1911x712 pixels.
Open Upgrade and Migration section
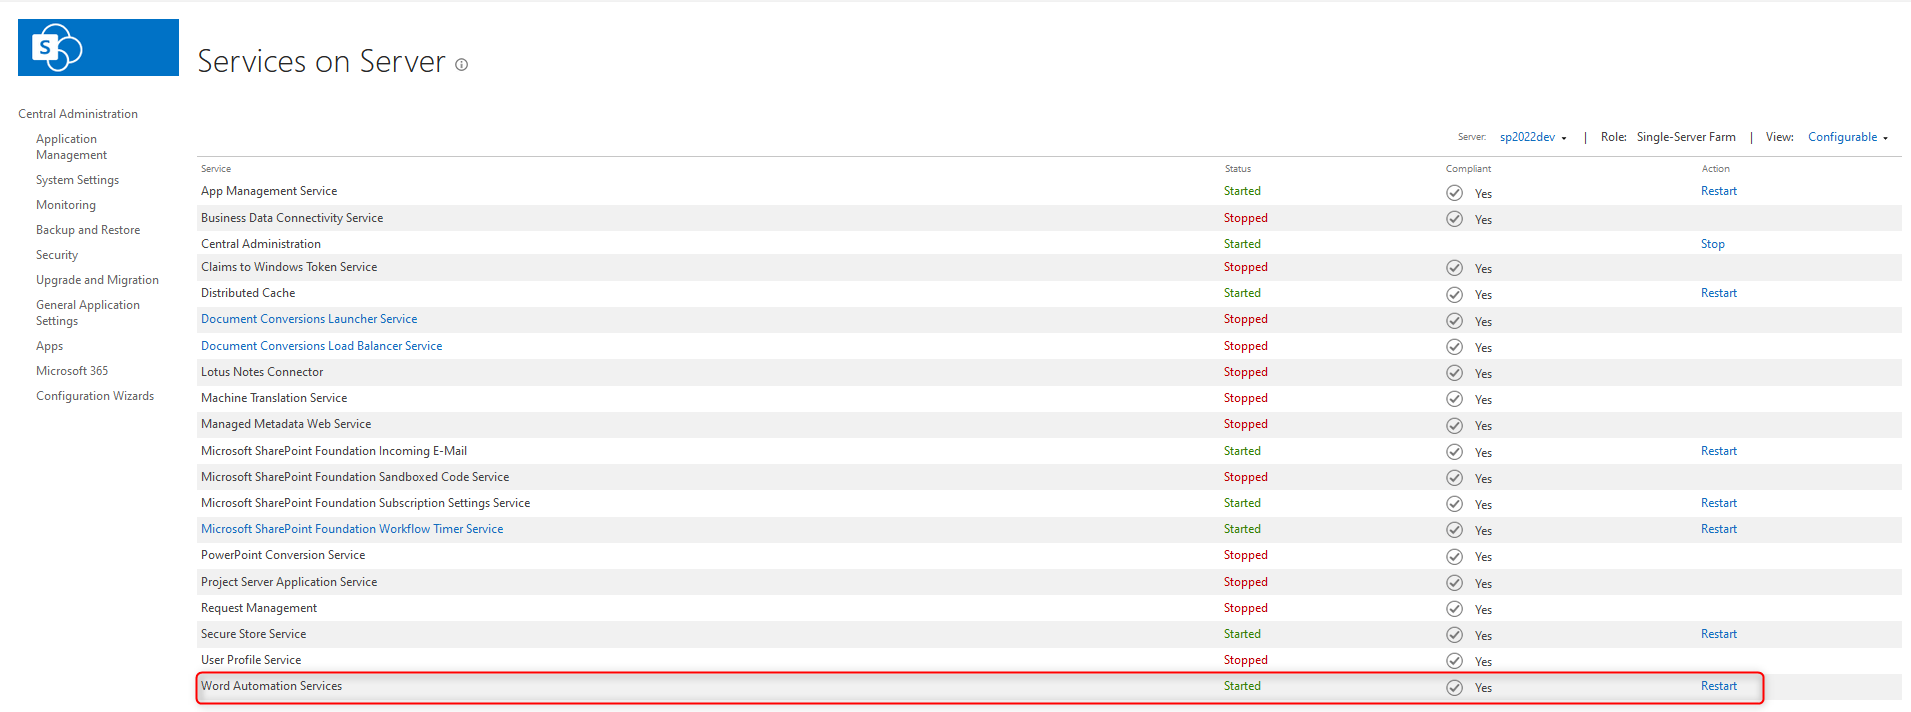[97, 280]
